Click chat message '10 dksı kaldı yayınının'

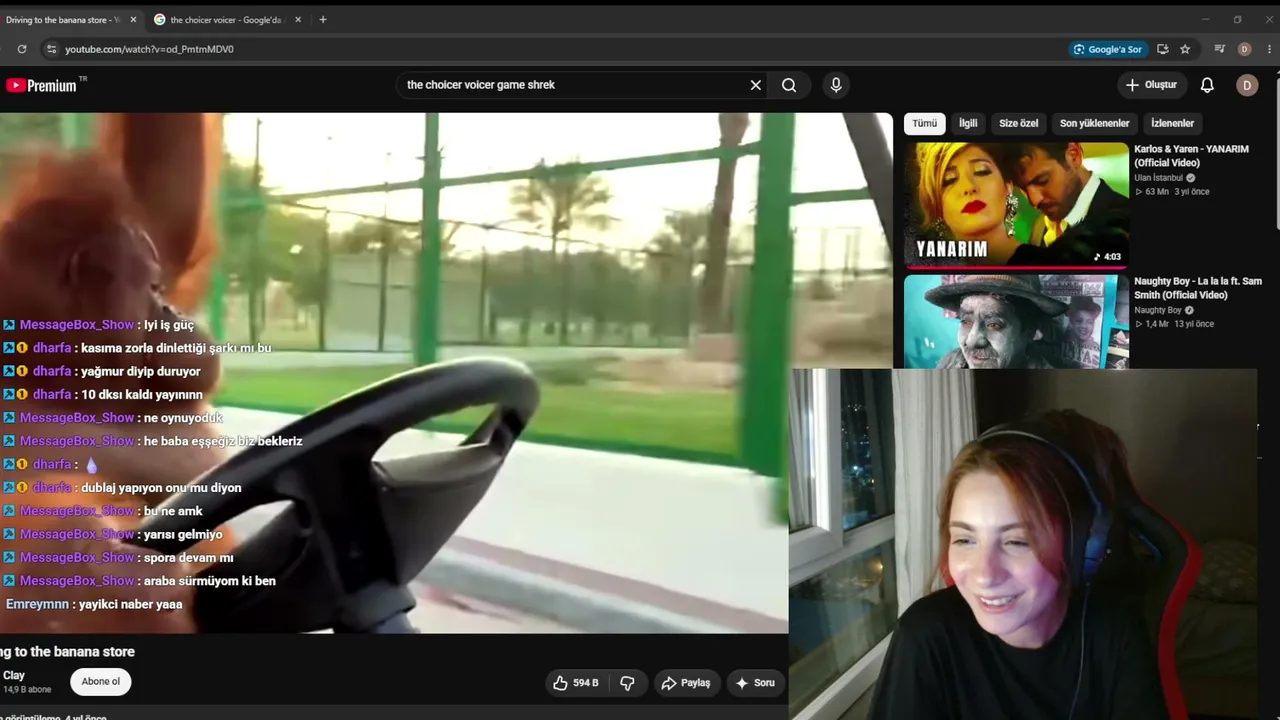pyautogui.click(x=142, y=395)
